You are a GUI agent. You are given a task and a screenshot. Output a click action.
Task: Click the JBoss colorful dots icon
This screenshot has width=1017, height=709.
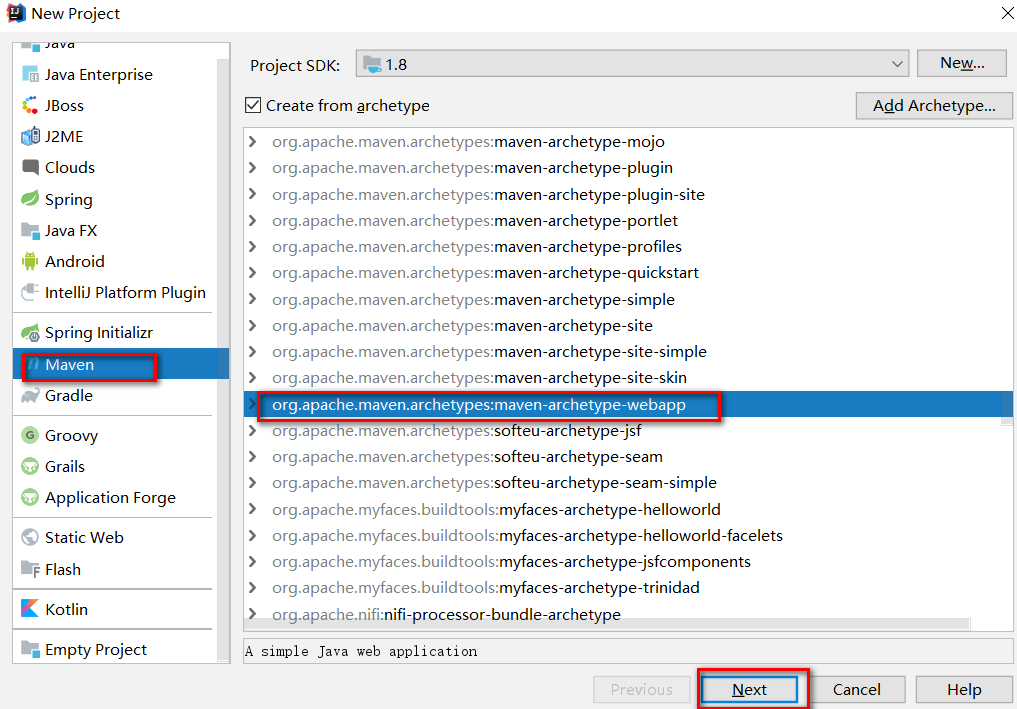[30, 106]
